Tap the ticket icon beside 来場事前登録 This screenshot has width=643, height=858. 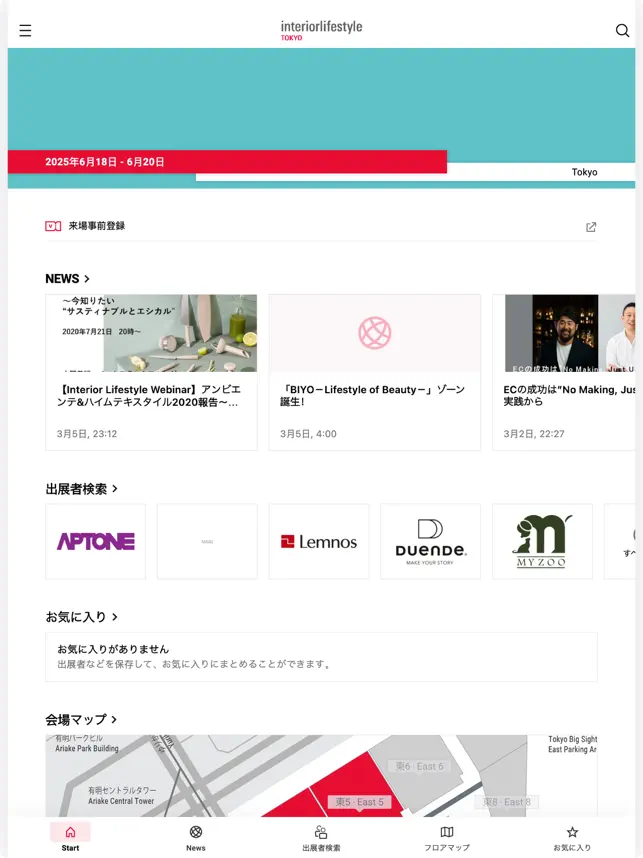[53, 226]
